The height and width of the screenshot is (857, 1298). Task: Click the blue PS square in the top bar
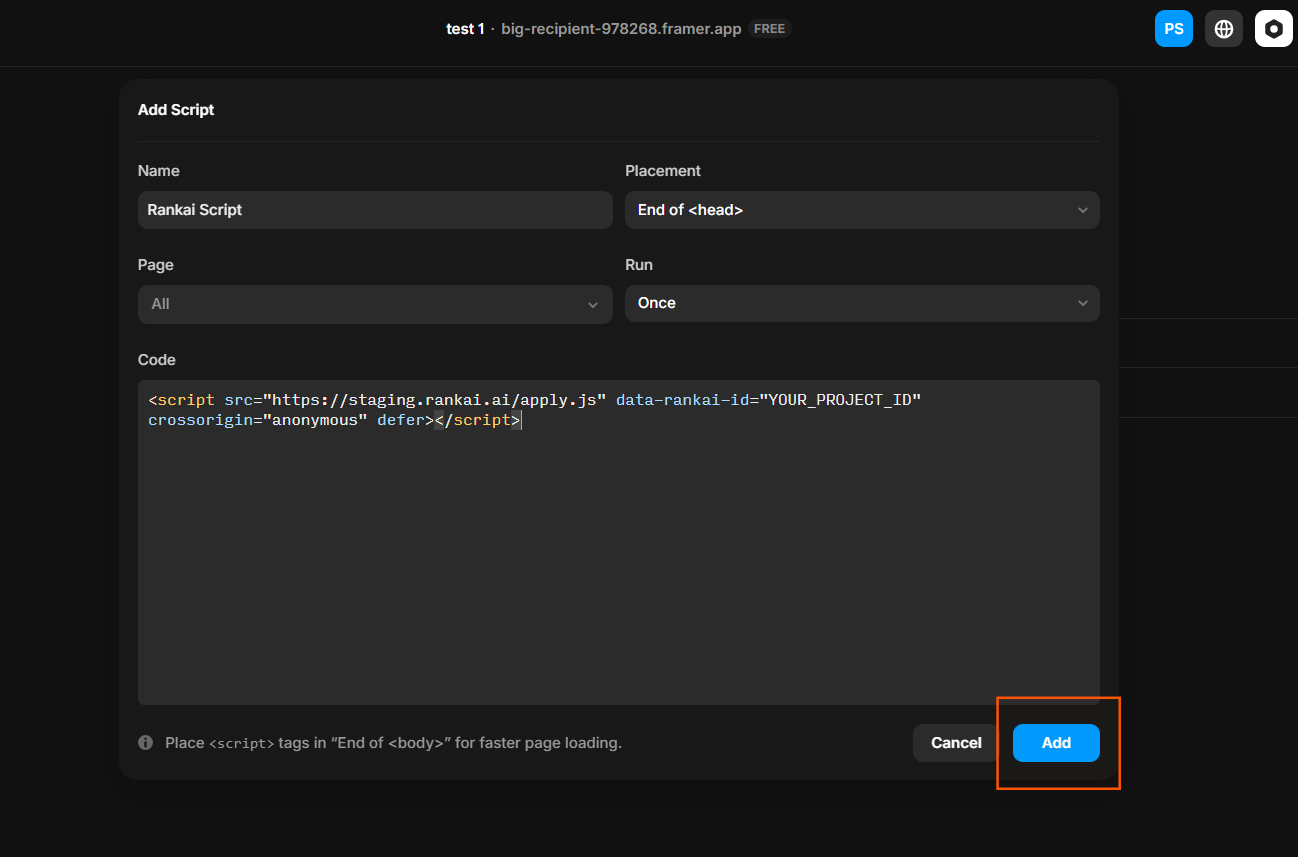1174,28
